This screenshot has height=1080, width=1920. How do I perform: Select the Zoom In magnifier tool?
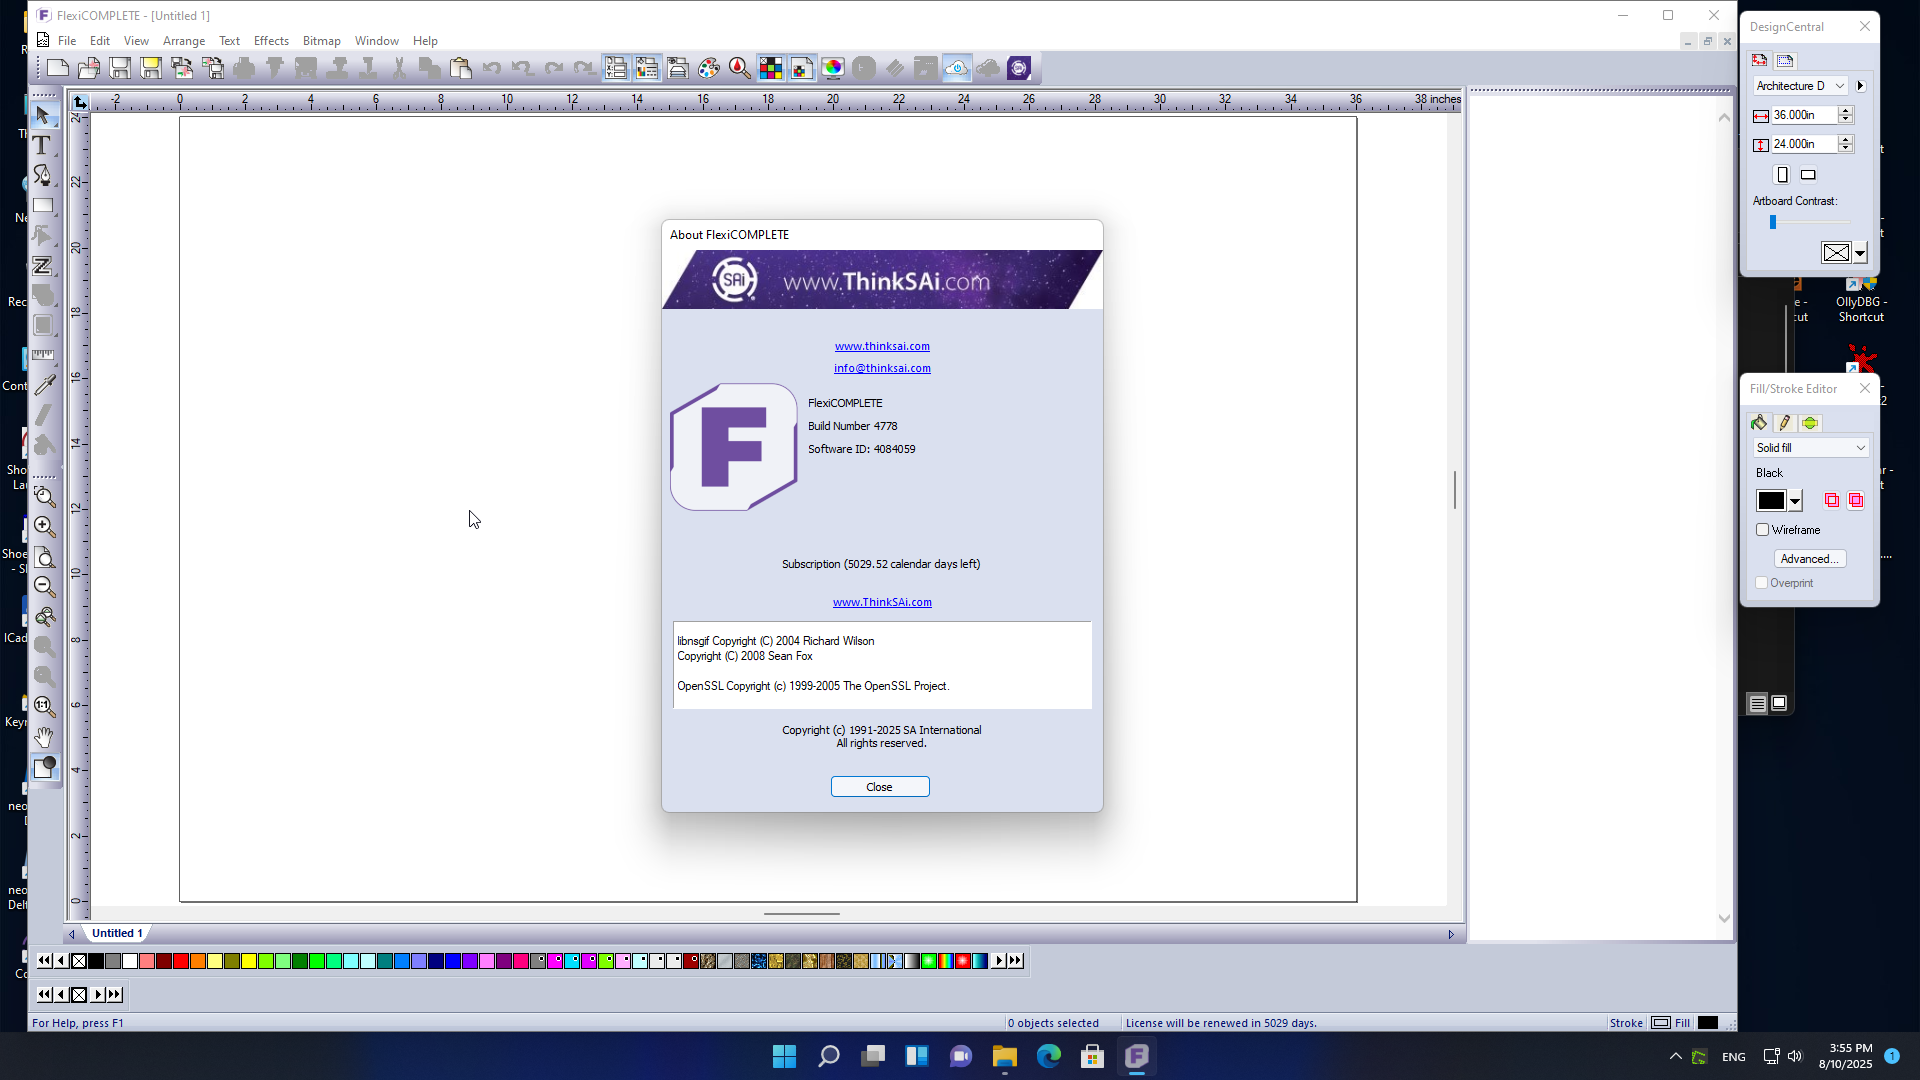coord(44,526)
